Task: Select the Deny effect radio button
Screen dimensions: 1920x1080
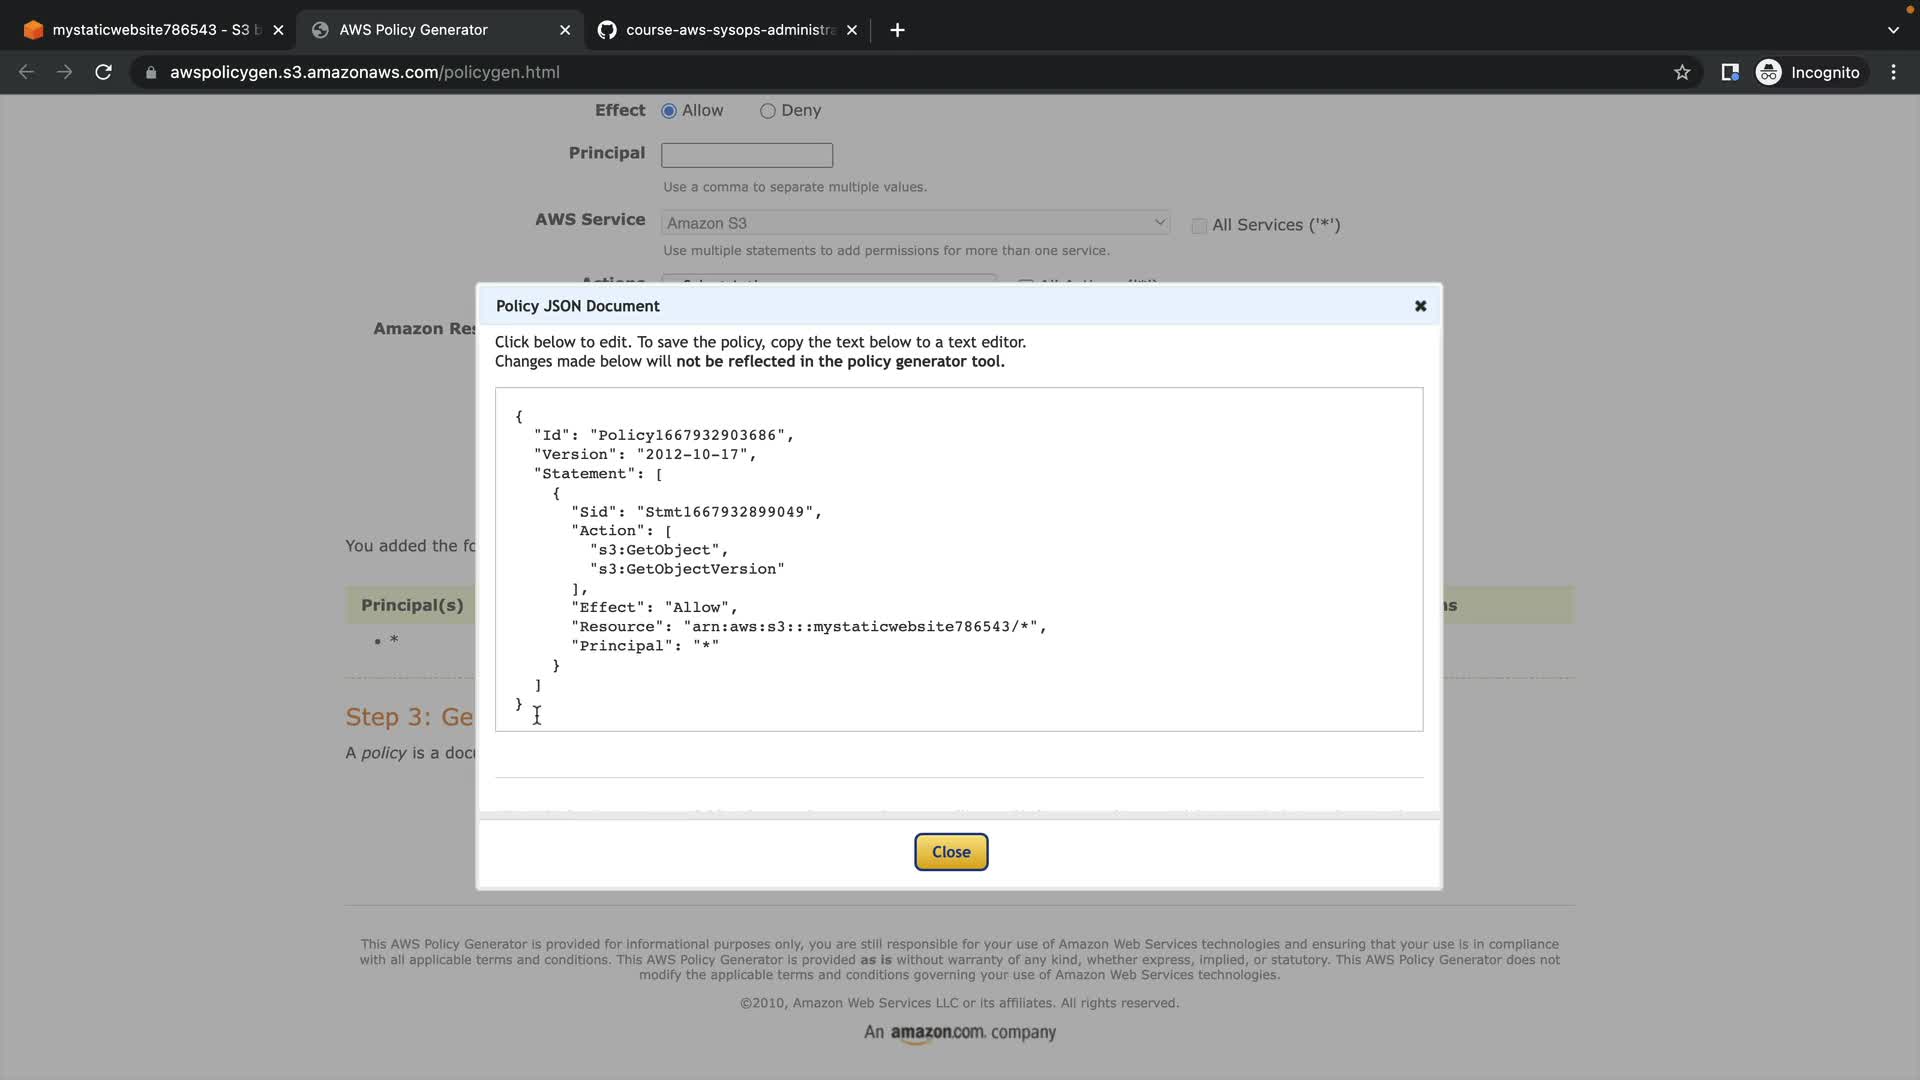Action: (767, 111)
